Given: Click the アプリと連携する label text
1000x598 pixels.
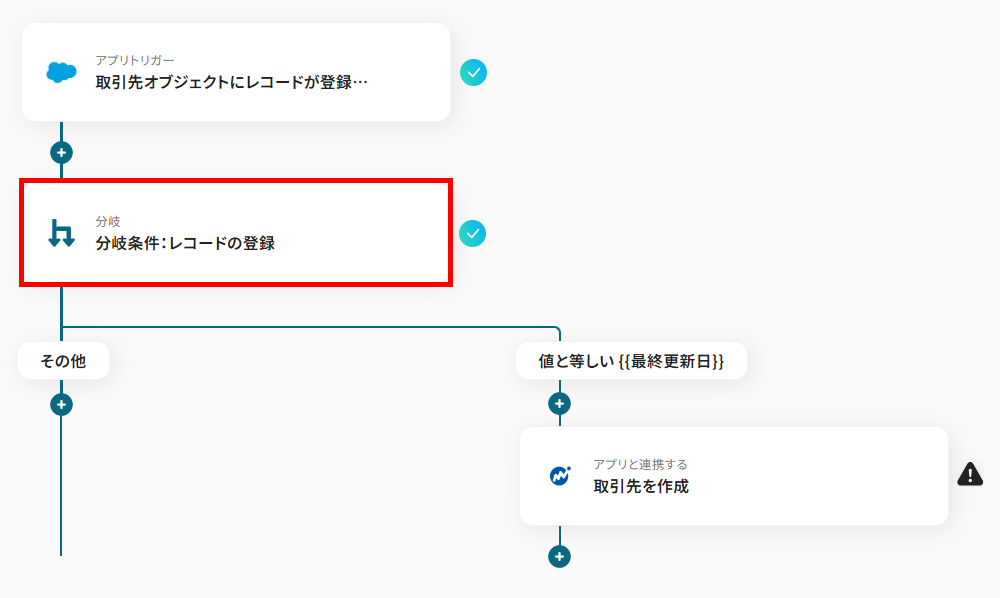Looking at the screenshot, I should [x=640, y=464].
